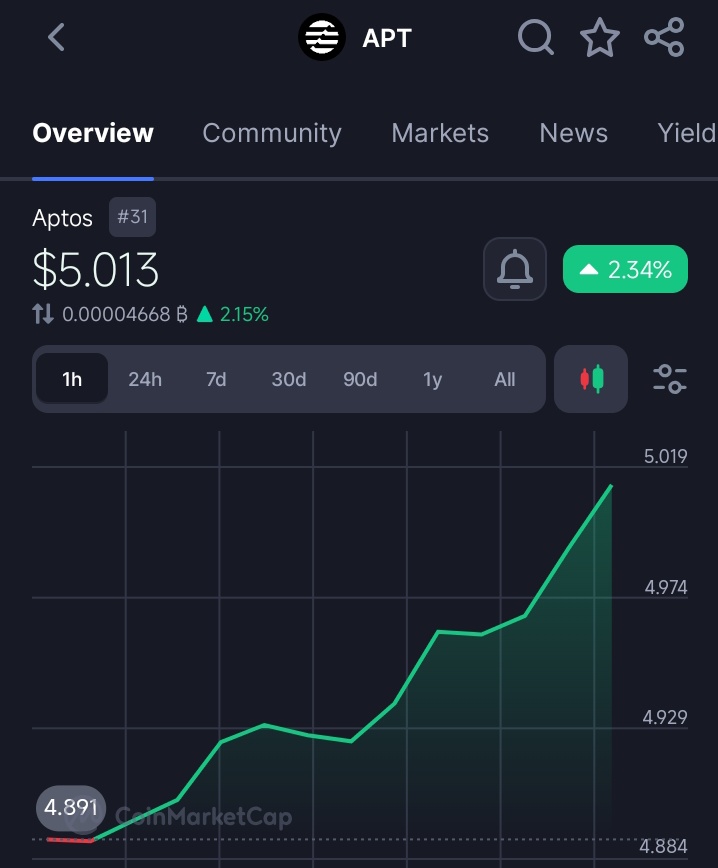Tap the green 2.34% change badge

tap(626, 269)
